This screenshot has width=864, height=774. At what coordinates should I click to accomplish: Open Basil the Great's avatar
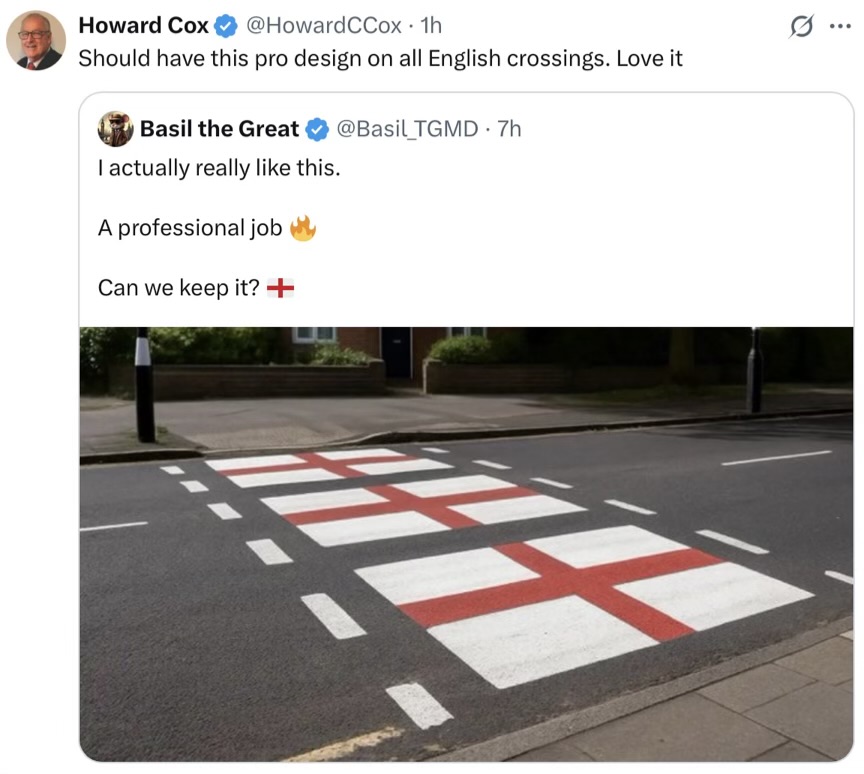tap(115, 129)
